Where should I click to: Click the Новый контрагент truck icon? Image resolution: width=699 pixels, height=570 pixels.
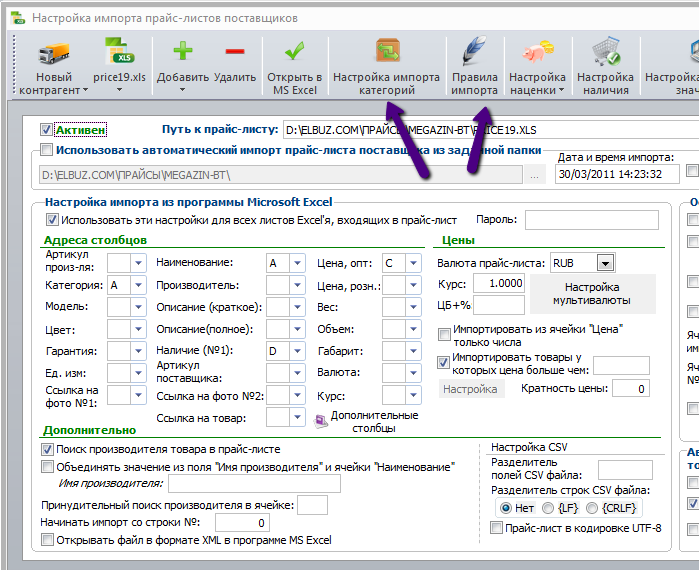pos(54,53)
